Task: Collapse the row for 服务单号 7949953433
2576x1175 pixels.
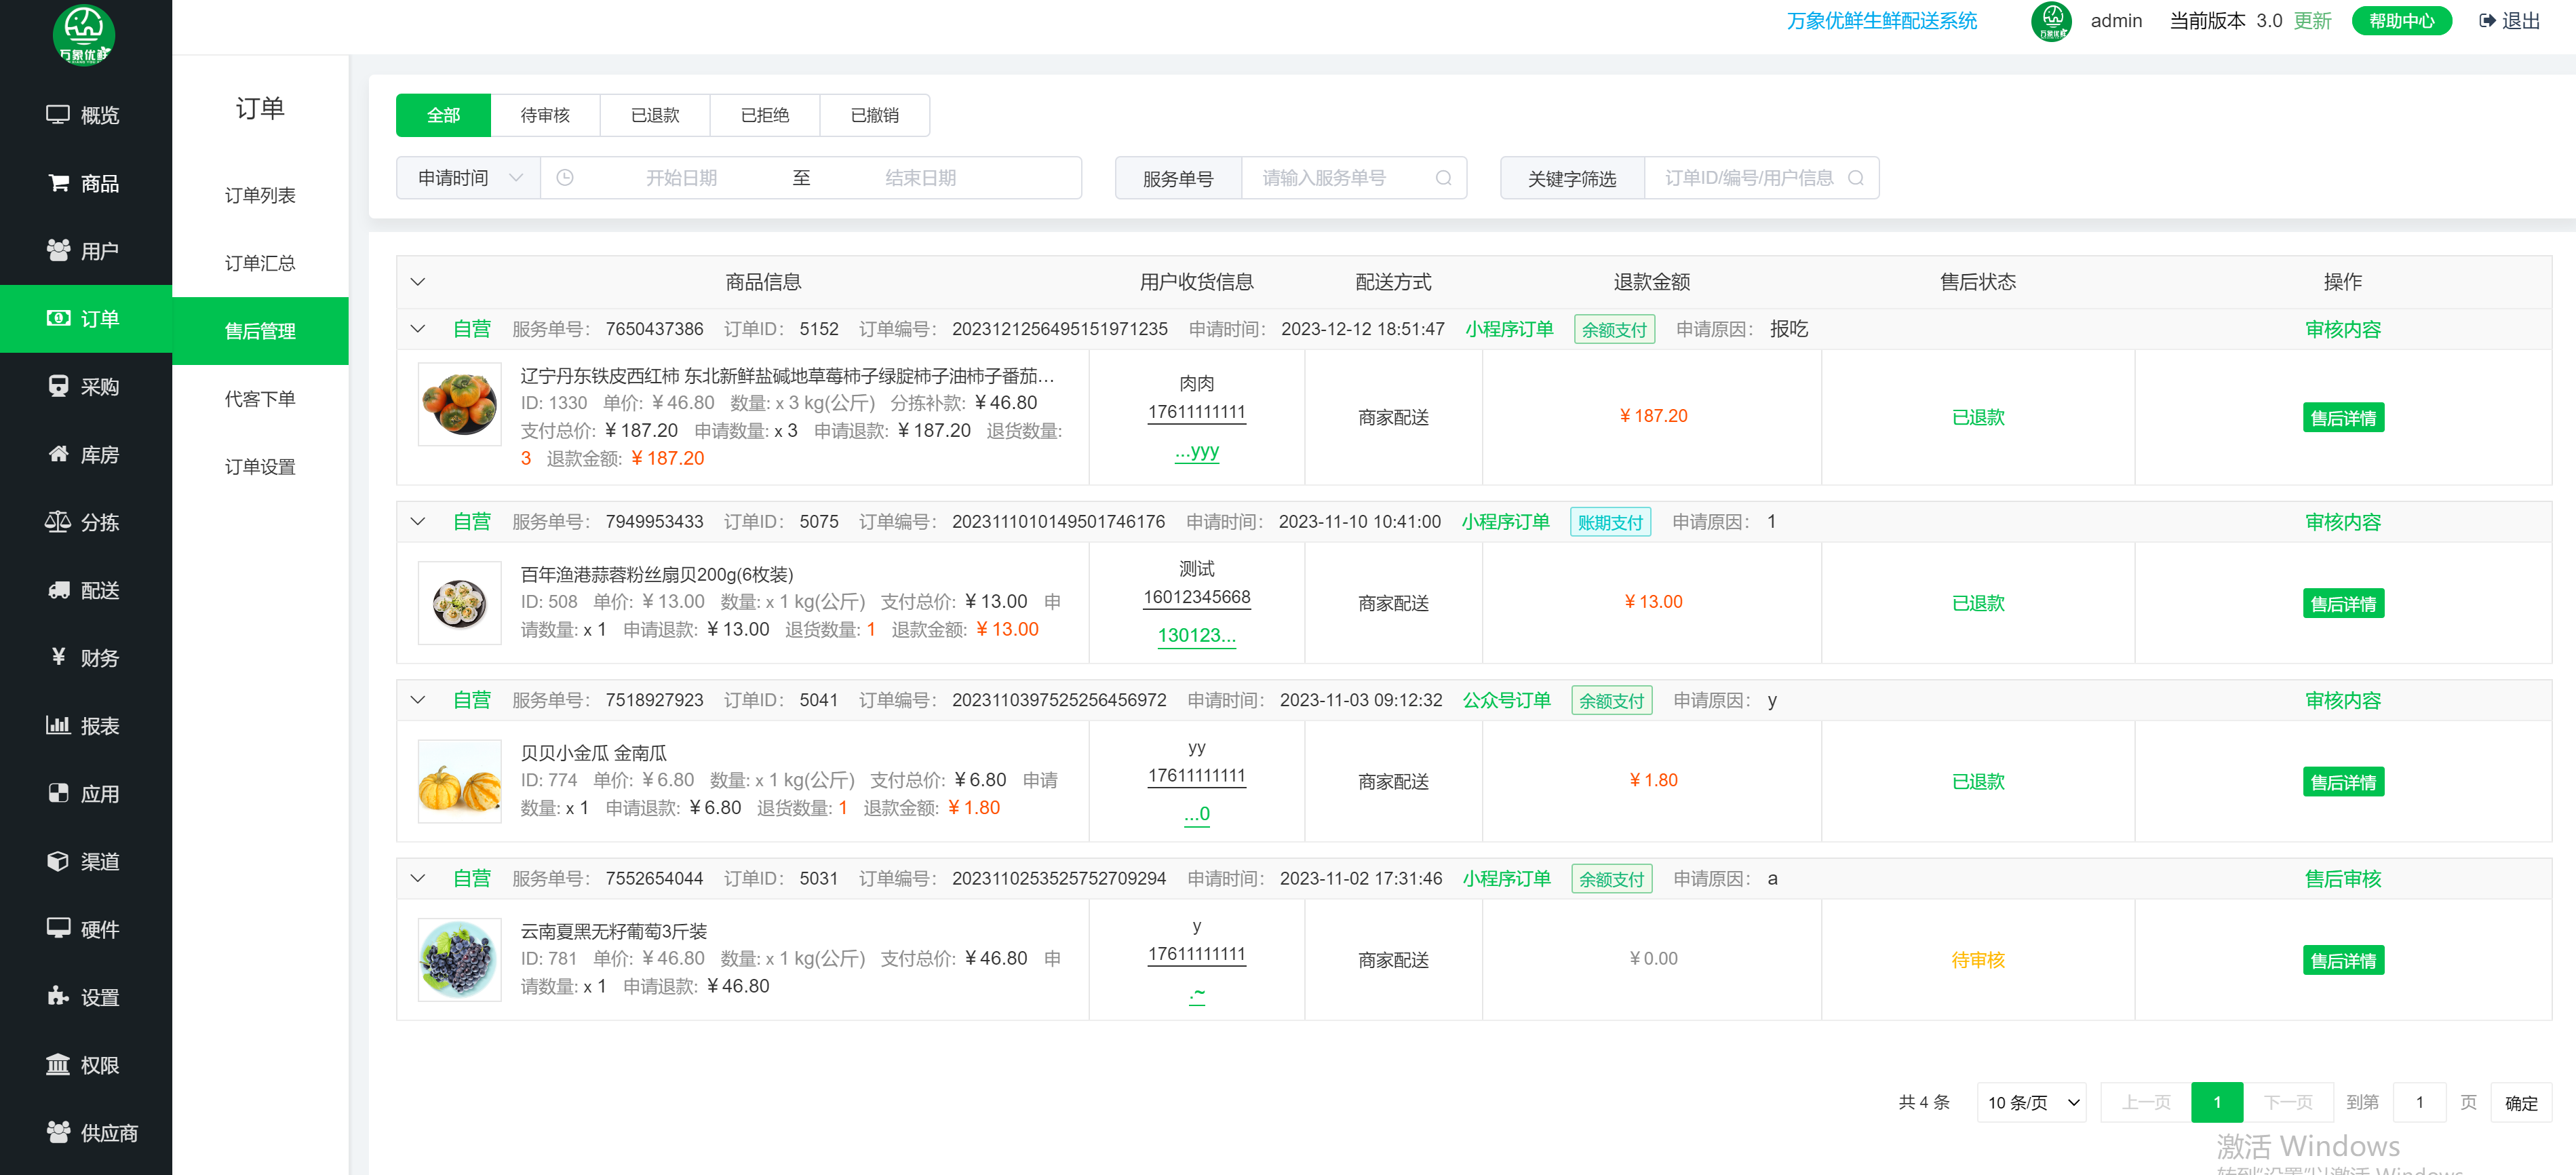Action: pos(418,522)
